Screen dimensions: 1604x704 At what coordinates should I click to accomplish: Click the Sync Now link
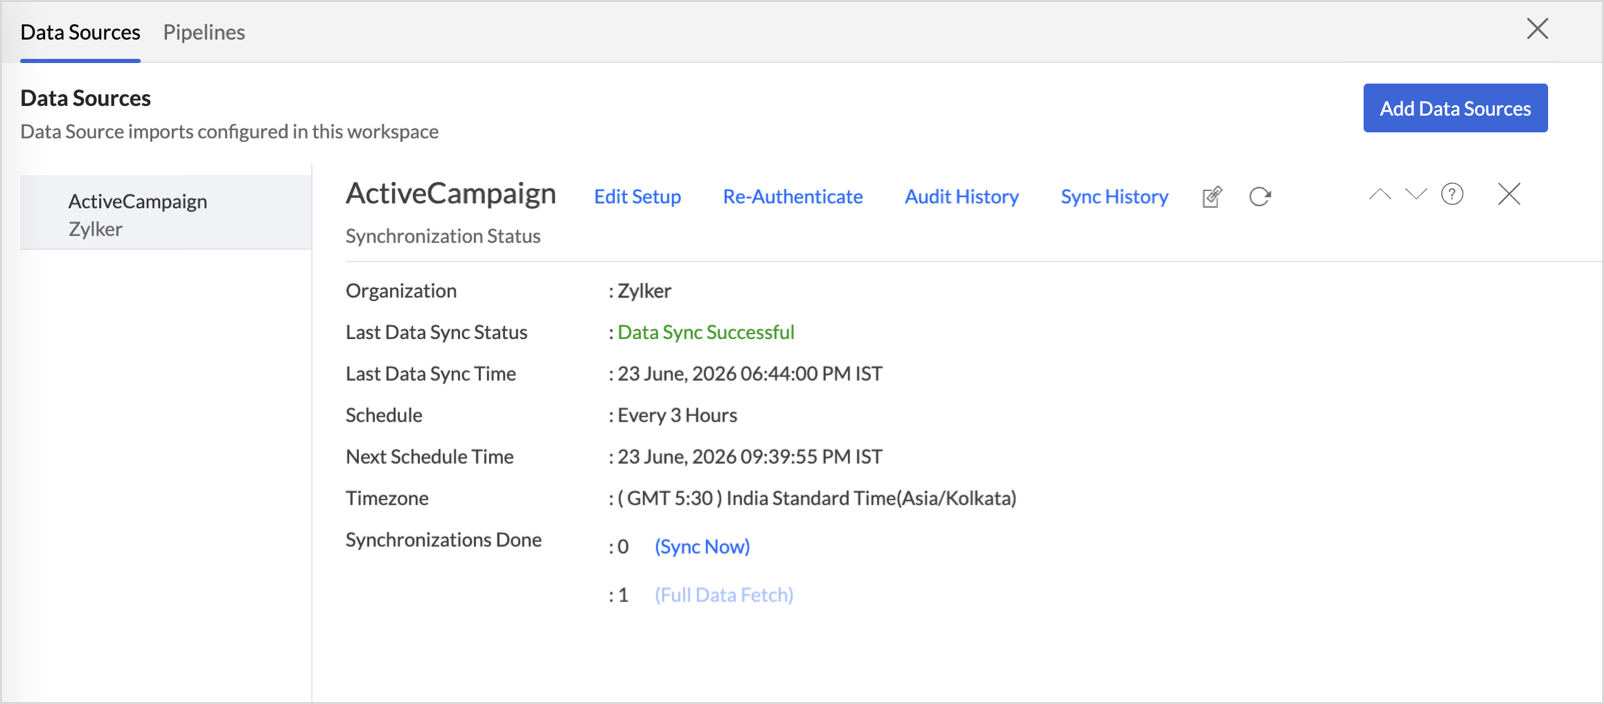point(702,547)
